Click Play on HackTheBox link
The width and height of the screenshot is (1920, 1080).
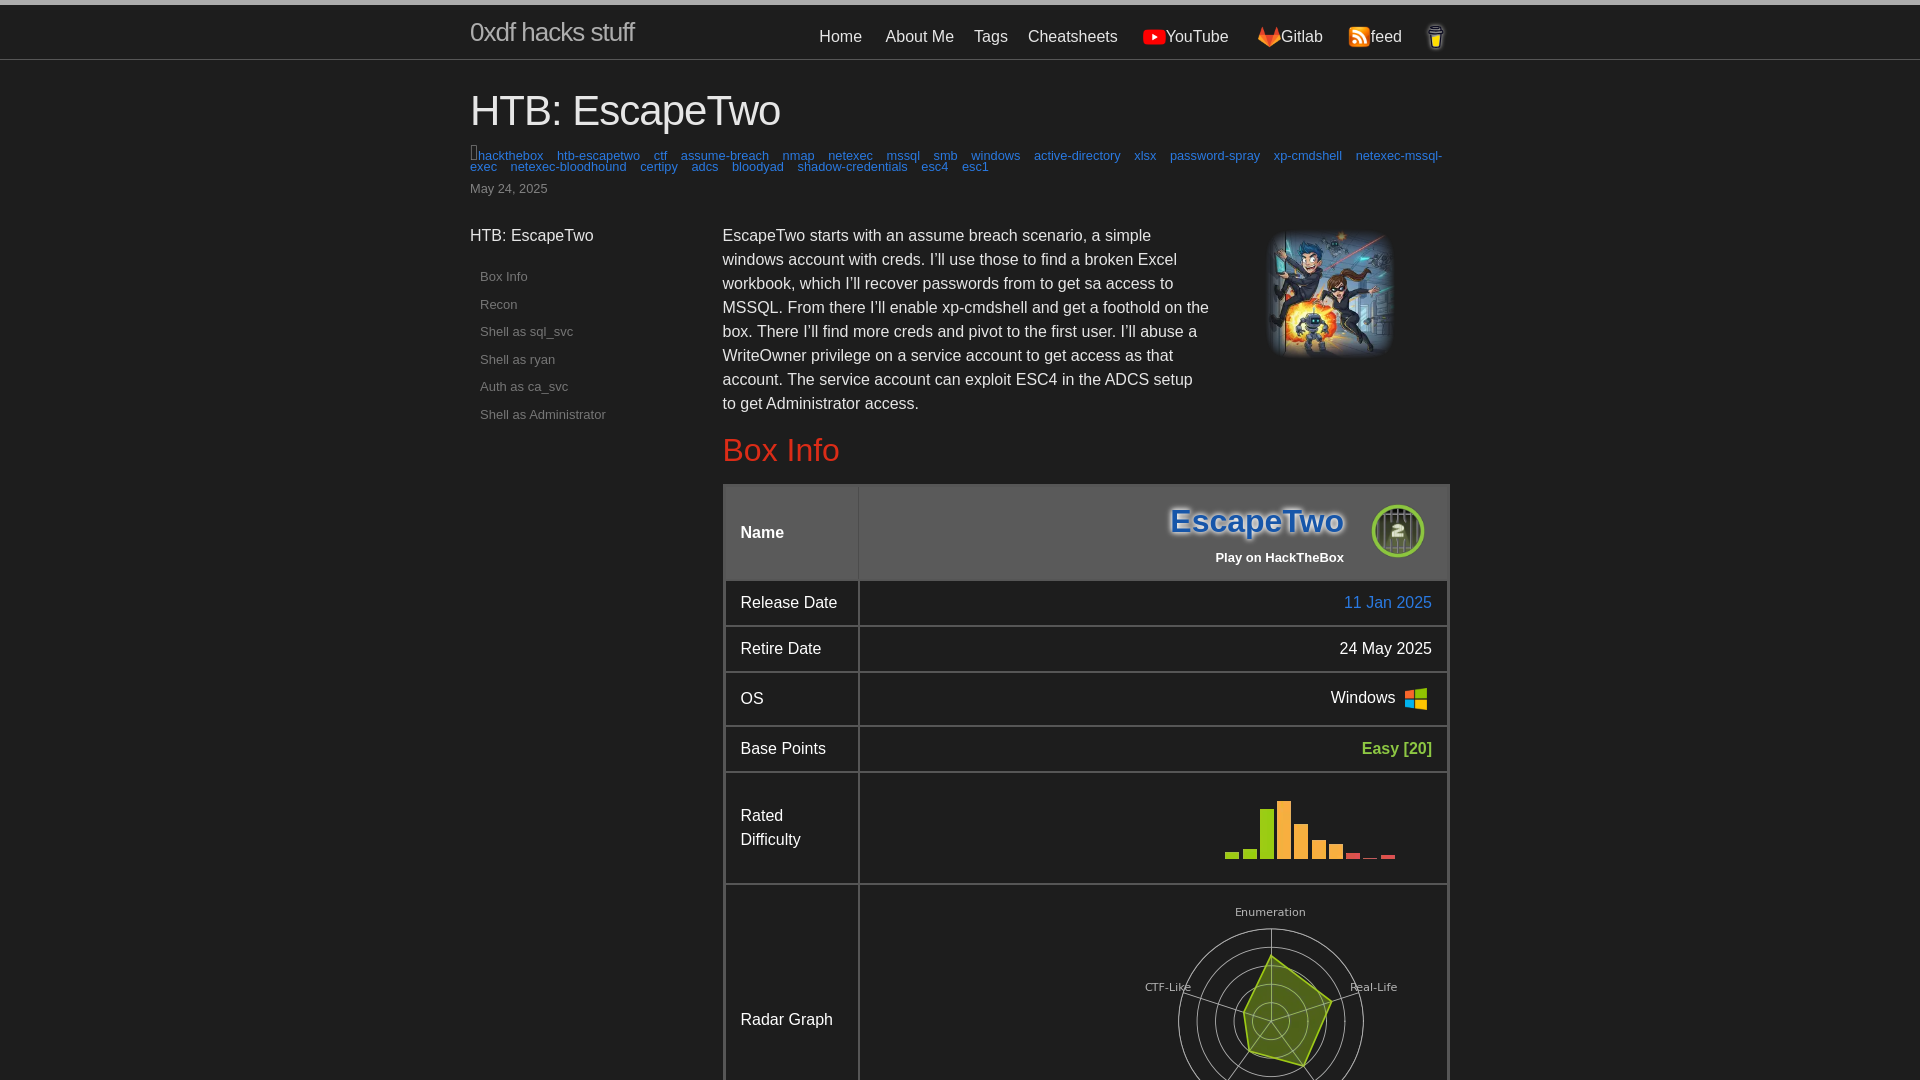tap(1279, 558)
